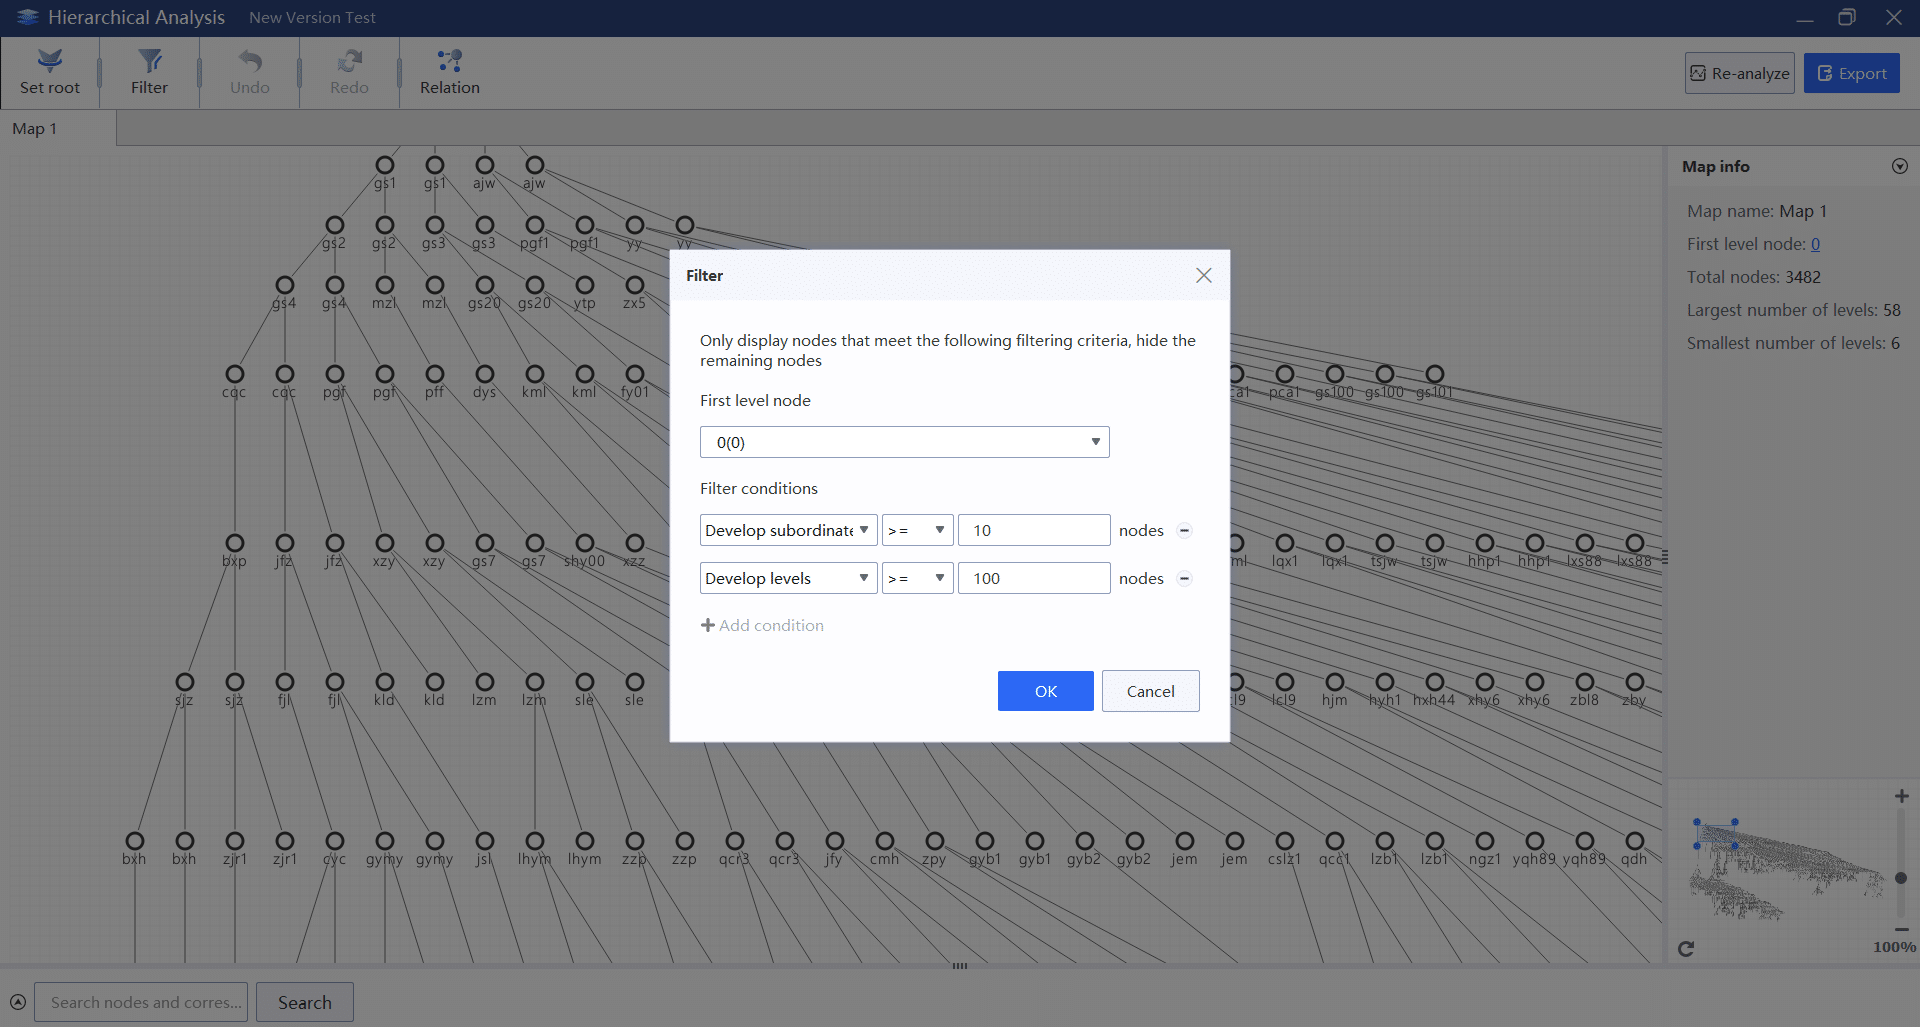
Task: Select the jsl node
Action: [x=485, y=842]
